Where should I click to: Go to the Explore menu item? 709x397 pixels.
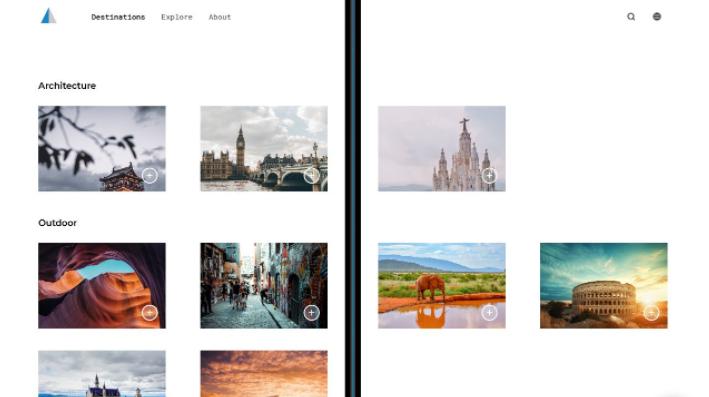[177, 17]
